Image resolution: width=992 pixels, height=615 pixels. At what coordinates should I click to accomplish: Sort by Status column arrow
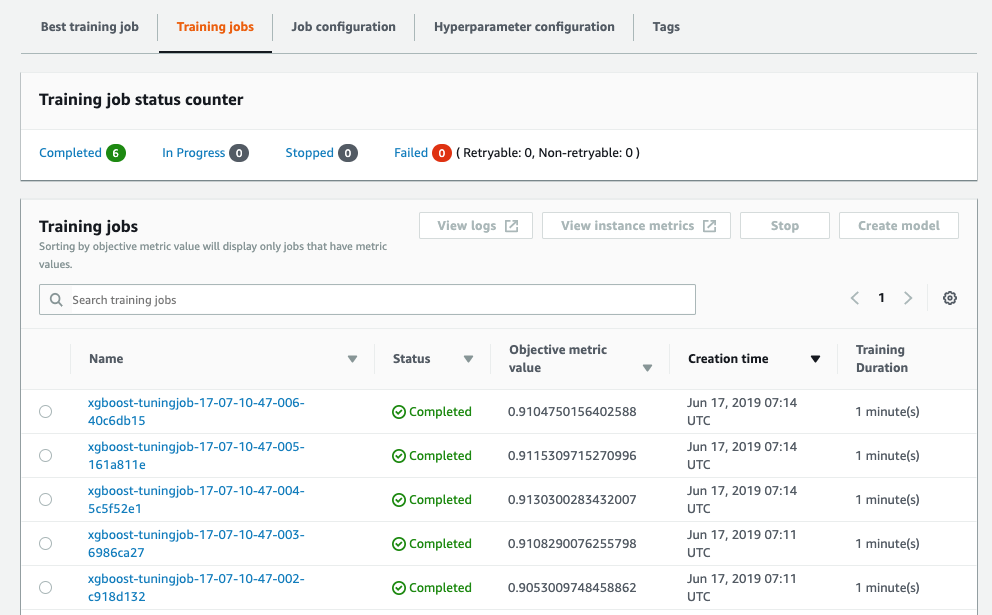tap(468, 359)
